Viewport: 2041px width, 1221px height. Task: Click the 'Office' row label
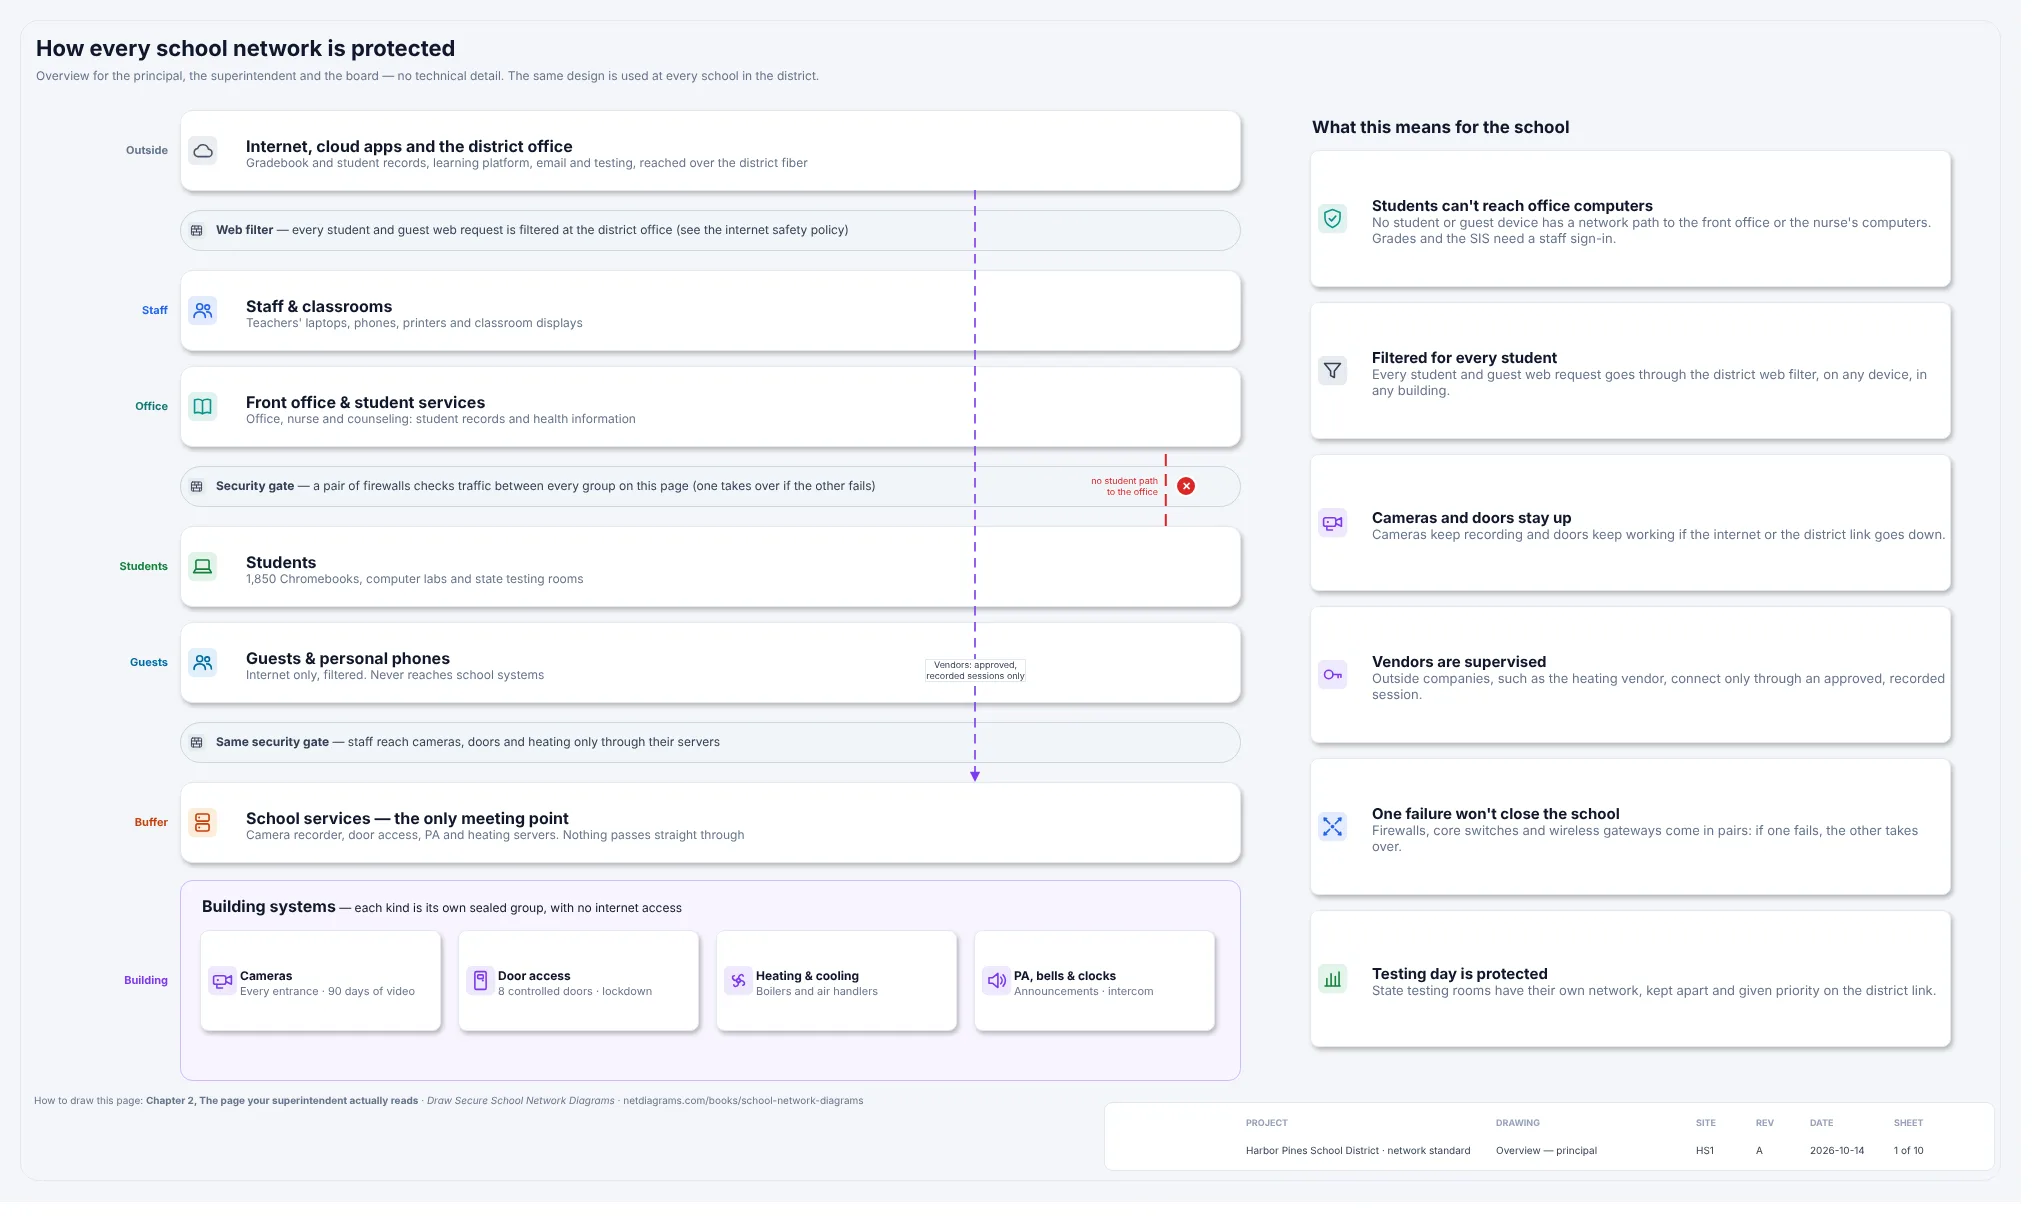coord(152,407)
